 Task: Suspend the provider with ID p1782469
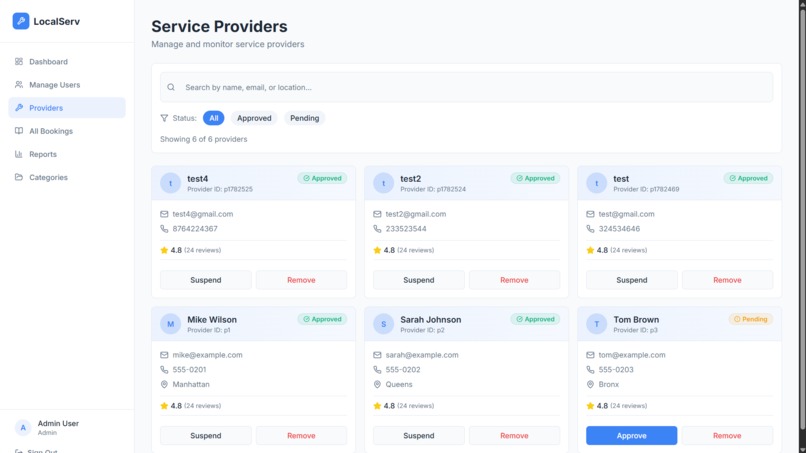point(632,280)
